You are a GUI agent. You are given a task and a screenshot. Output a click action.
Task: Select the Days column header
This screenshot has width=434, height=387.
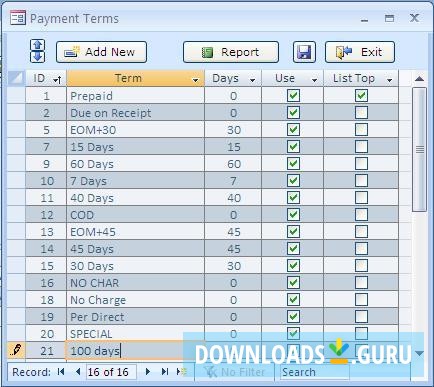[233, 78]
